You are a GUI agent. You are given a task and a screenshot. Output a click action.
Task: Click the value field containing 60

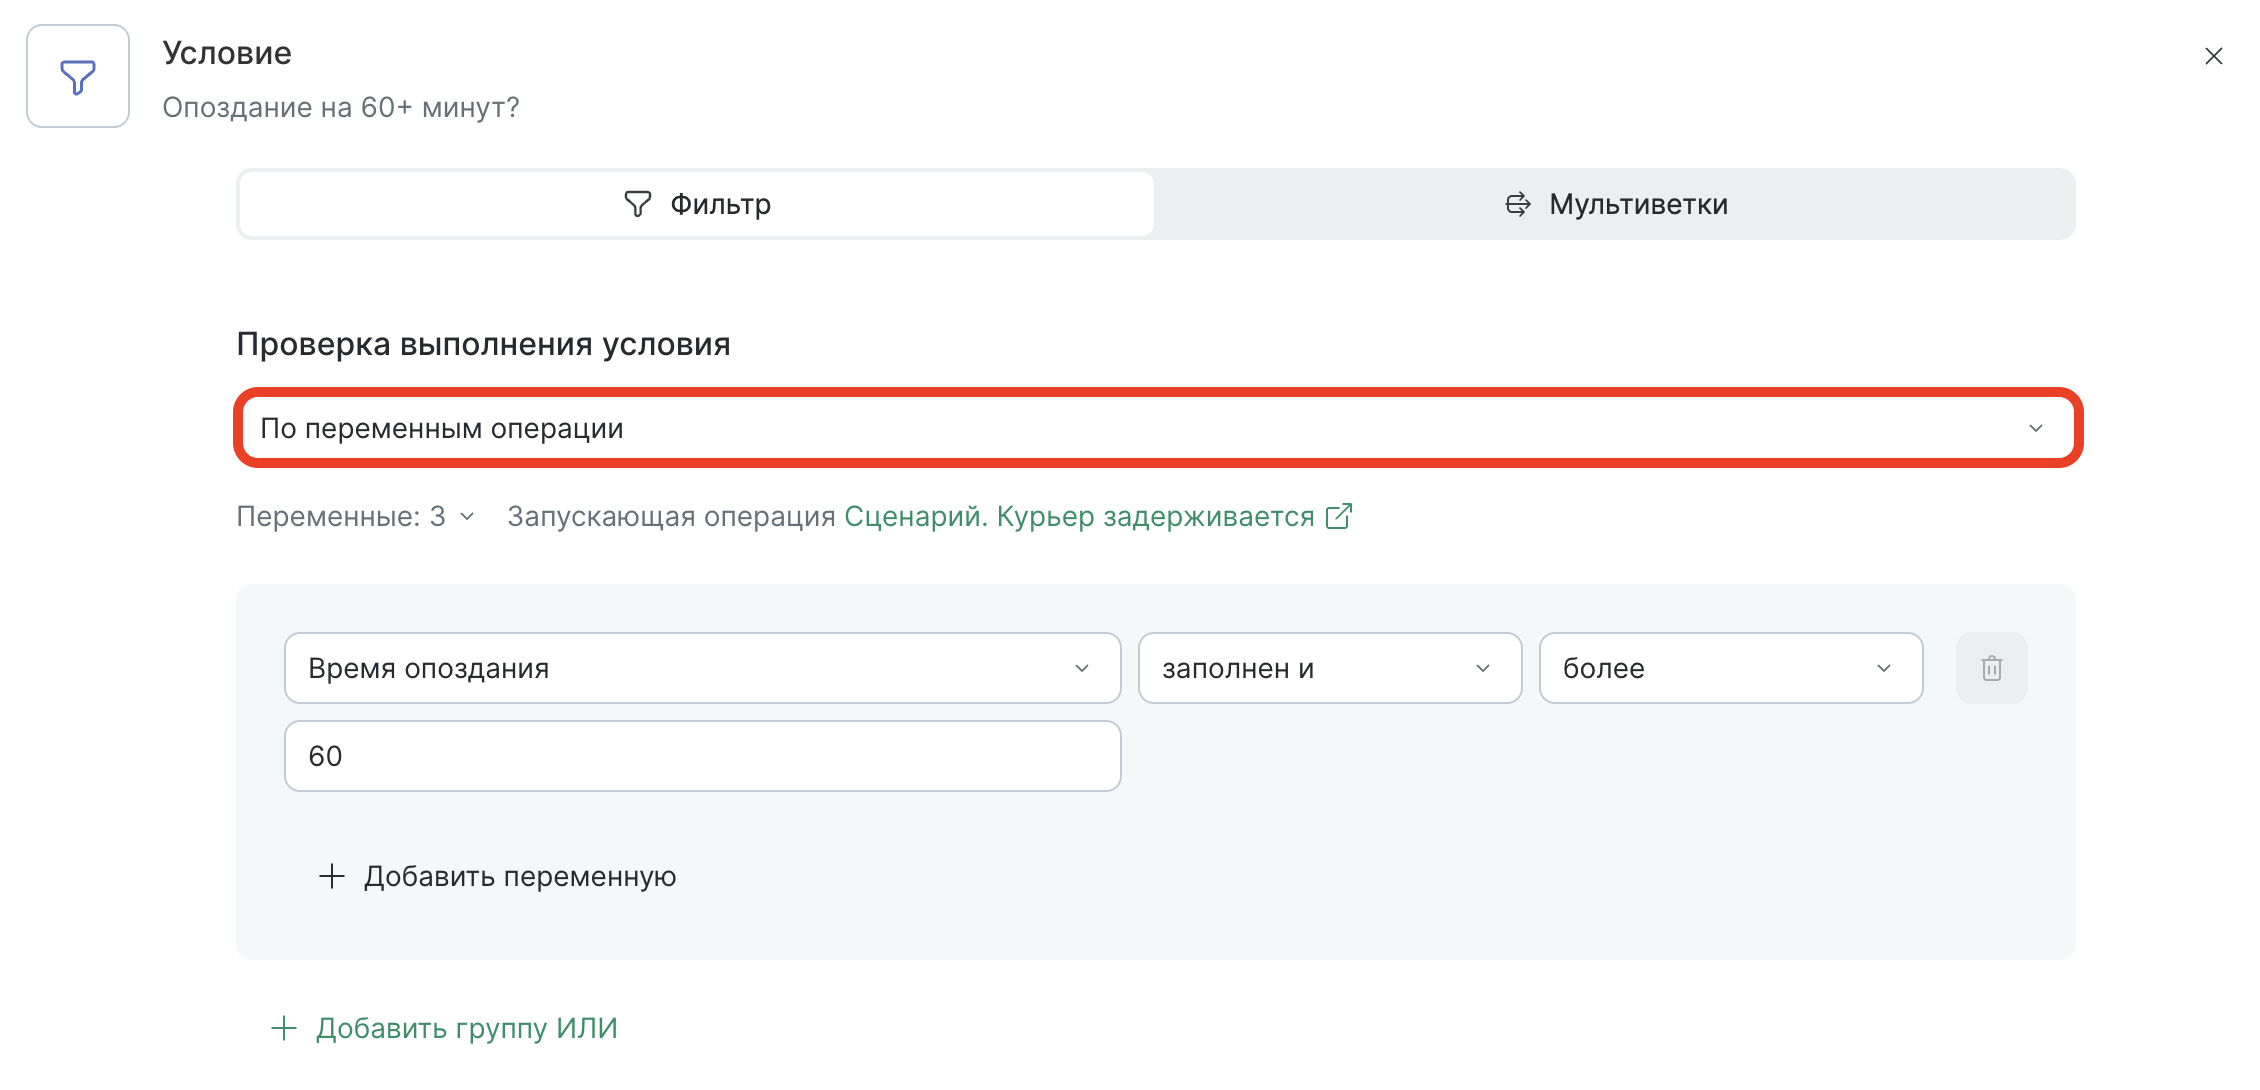coord(703,756)
